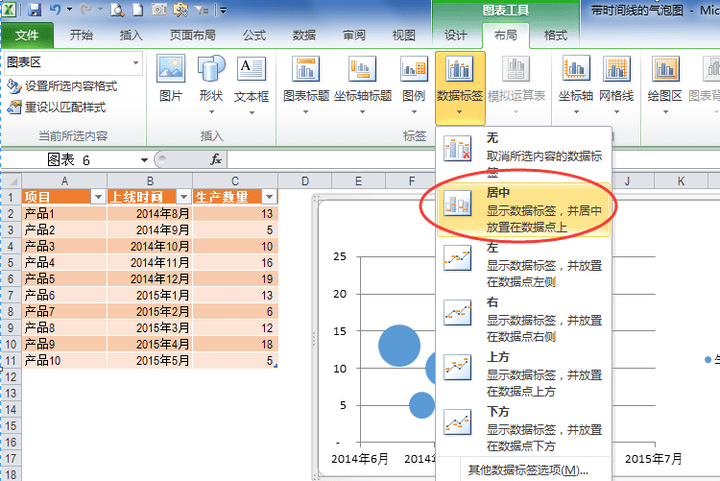Viewport: 720px width, 481px height.
Task: Insert a 文本框 text box
Action: pos(251,84)
